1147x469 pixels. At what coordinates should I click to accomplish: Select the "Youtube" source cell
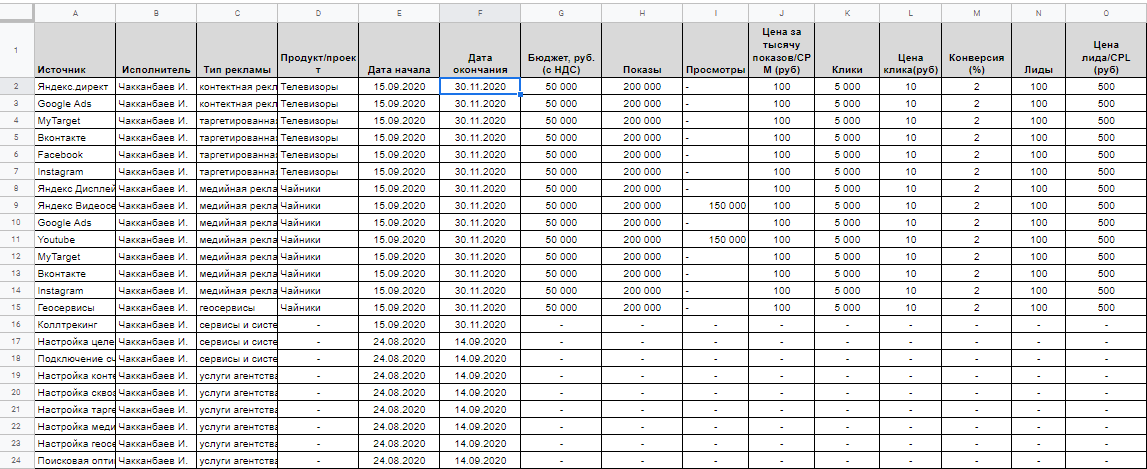(x=75, y=240)
